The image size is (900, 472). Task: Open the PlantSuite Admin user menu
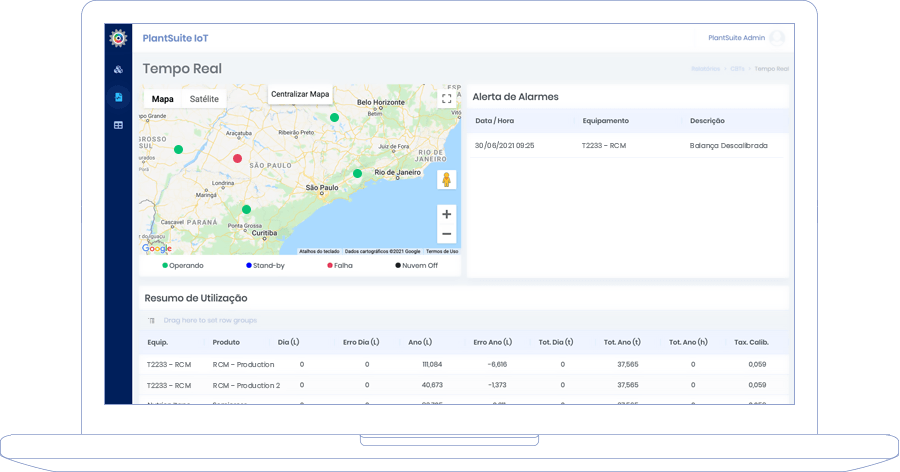[x=736, y=38]
